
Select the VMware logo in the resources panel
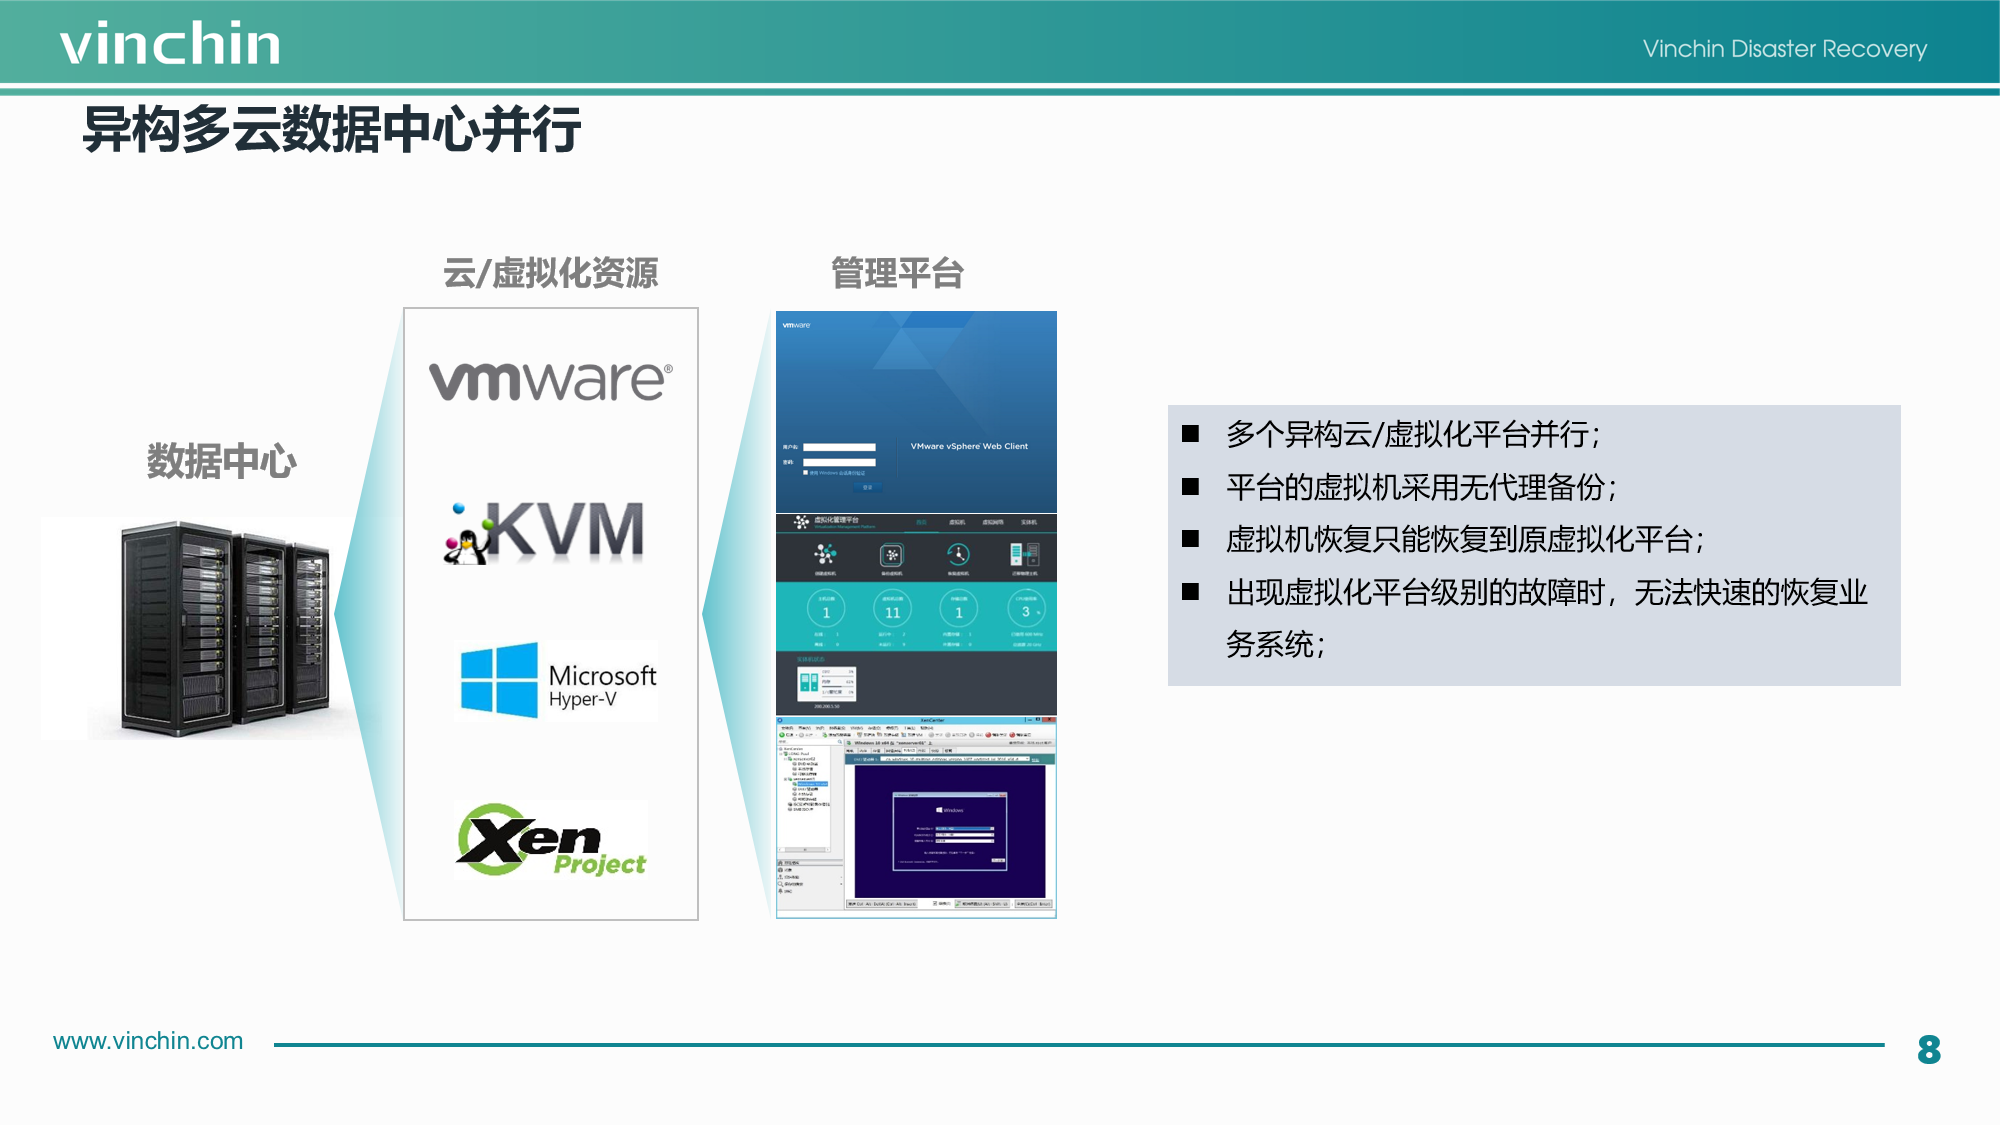[551, 381]
